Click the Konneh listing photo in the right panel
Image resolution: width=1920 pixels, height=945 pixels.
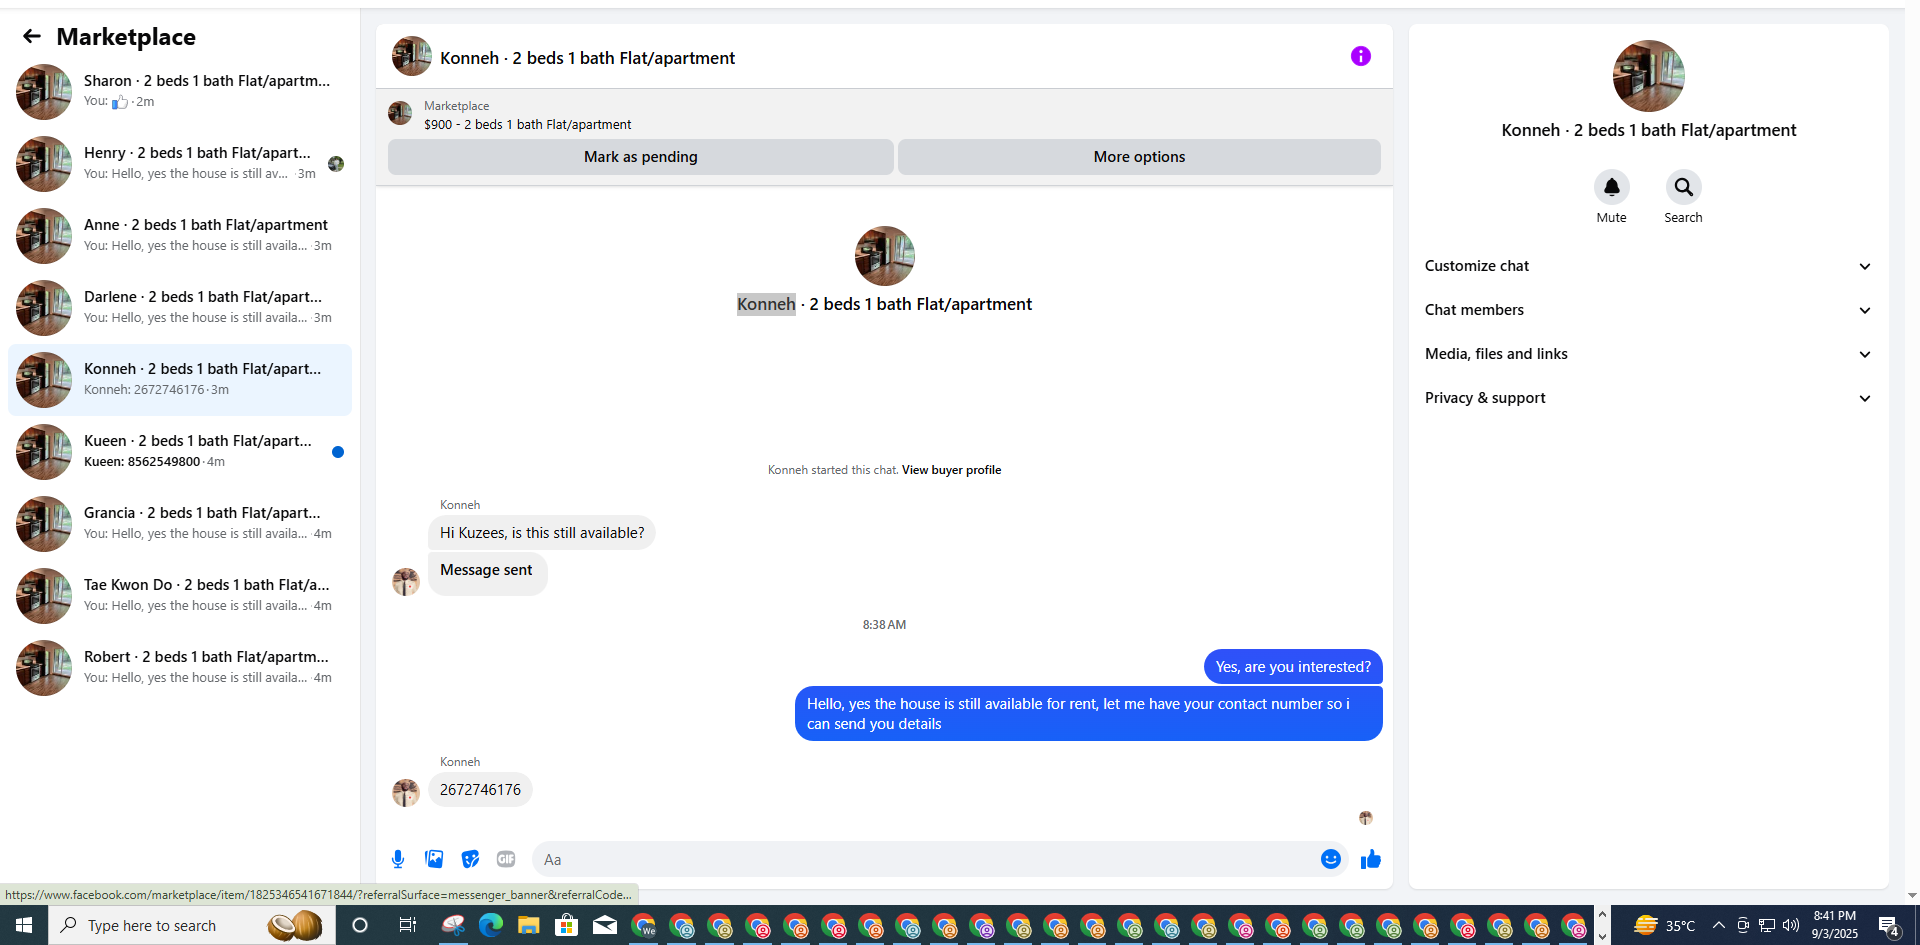pyautogui.click(x=1648, y=76)
